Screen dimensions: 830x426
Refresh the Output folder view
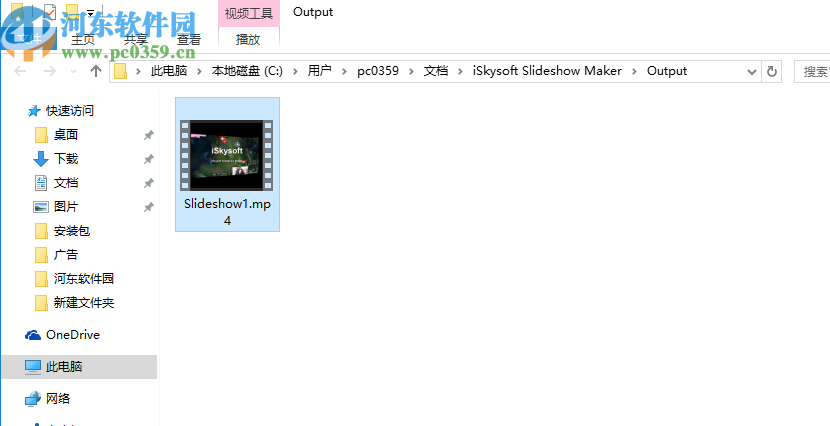click(772, 71)
